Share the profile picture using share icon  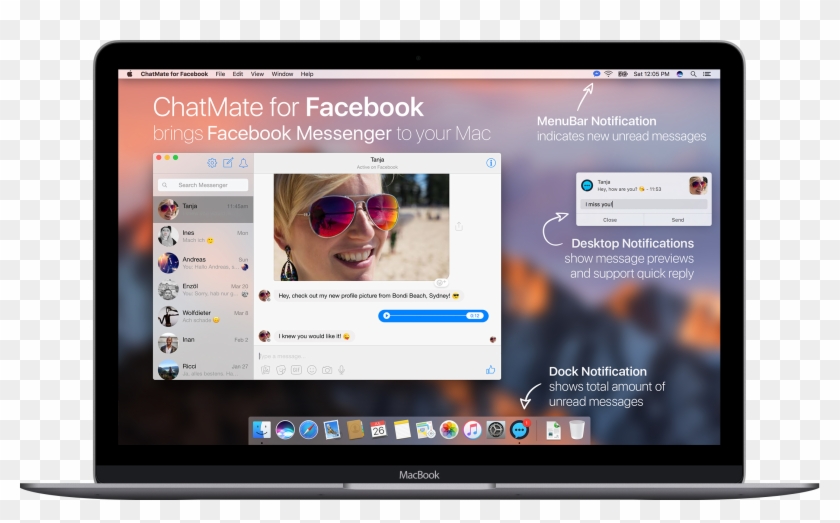[459, 227]
